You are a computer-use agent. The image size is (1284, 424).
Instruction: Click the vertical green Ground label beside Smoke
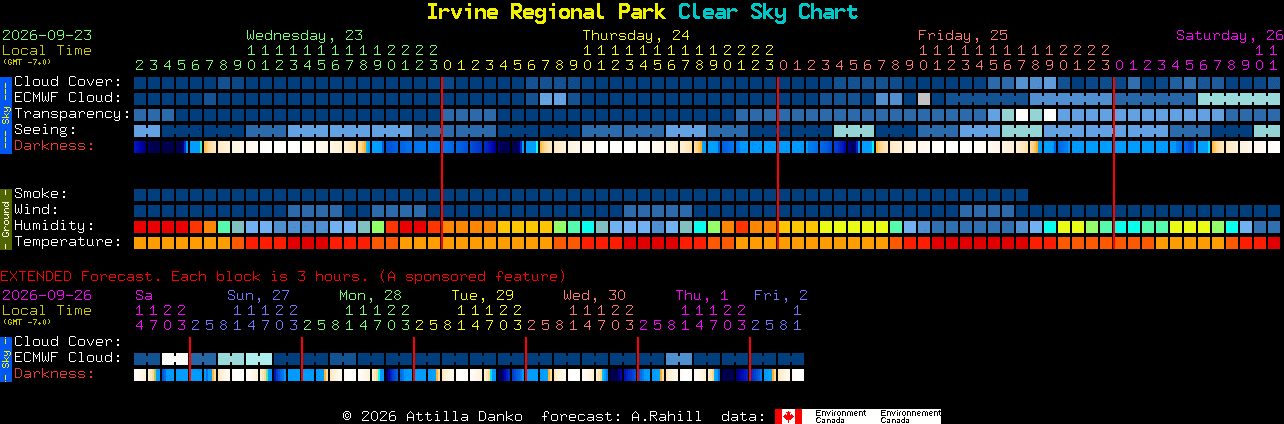point(5,217)
